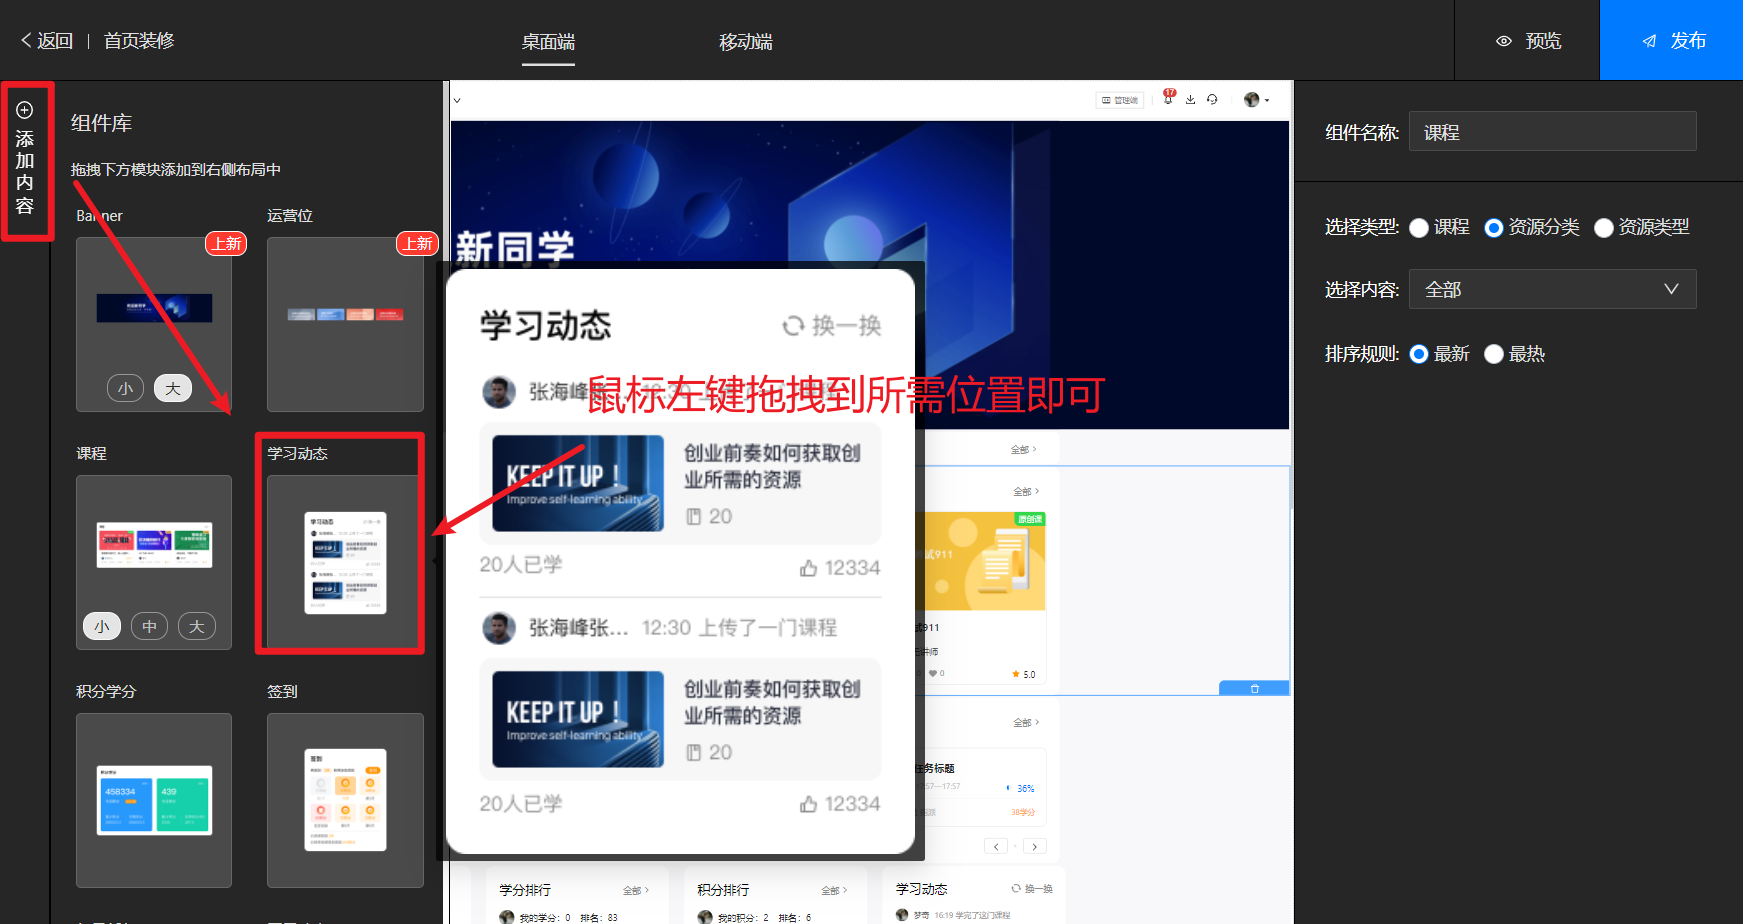Switch to 桌面端 tab
The height and width of the screenshot is (924, 1743).
click(x=548, y=42)
